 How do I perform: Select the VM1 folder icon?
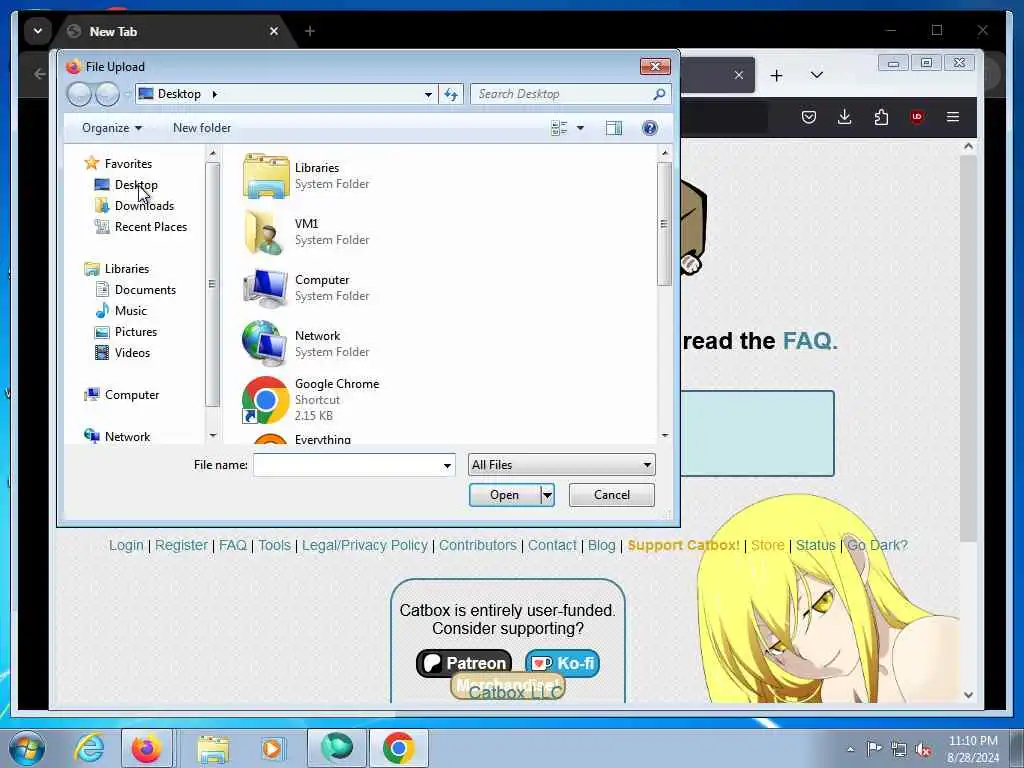coord(264,232)
